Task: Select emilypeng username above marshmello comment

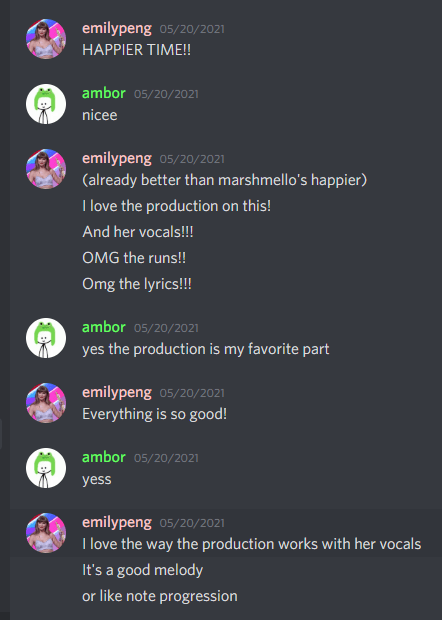Action: (117, 159)
